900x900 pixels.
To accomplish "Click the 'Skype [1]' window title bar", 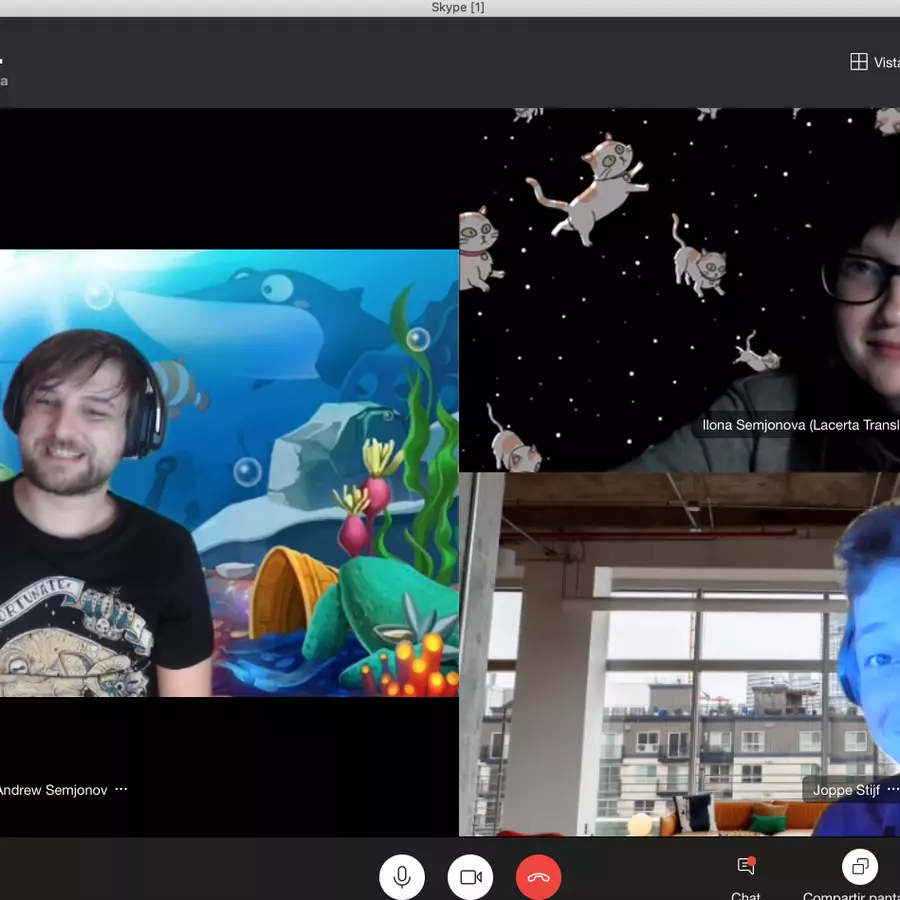I will pos(458,8).
